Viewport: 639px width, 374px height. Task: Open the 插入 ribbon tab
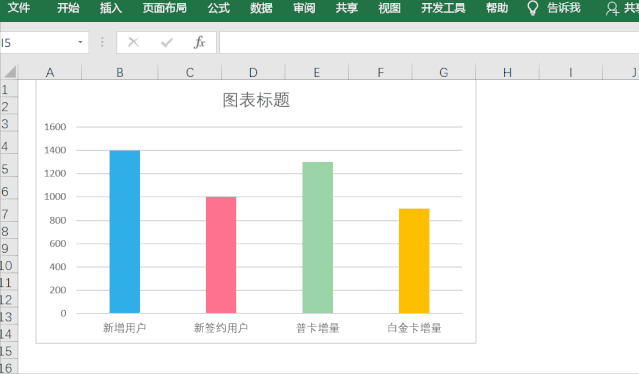tap(111, 8)
